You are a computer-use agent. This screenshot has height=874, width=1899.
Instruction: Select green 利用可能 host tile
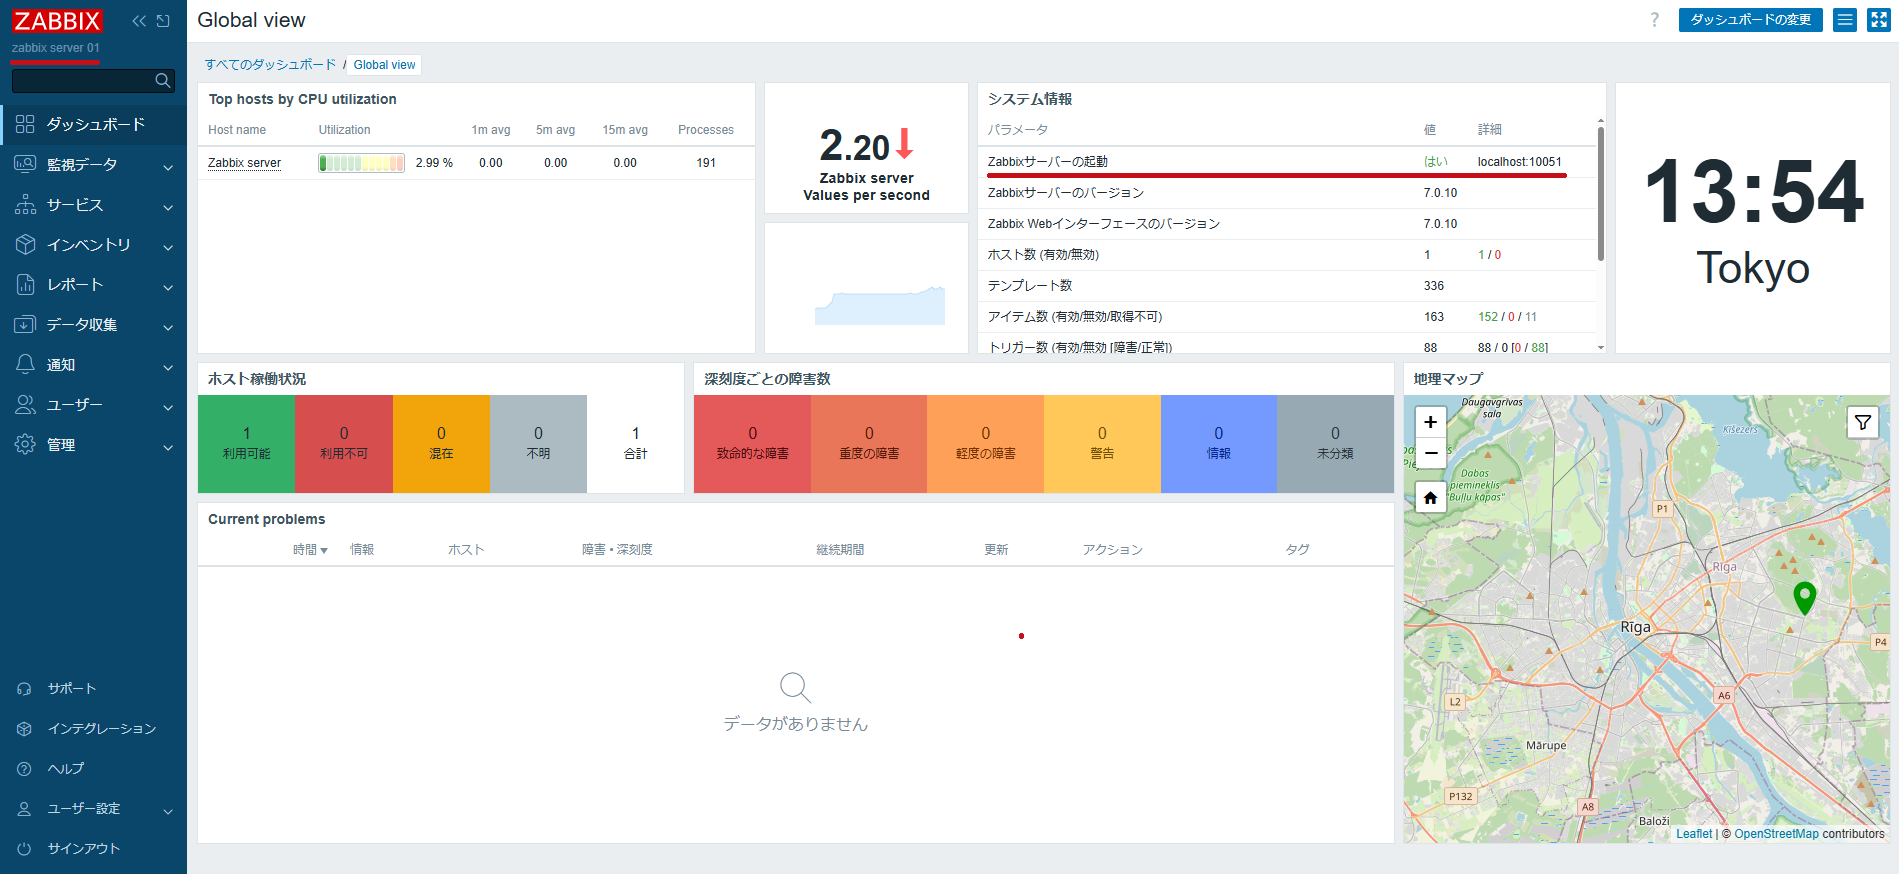click(x=247, y=444)
